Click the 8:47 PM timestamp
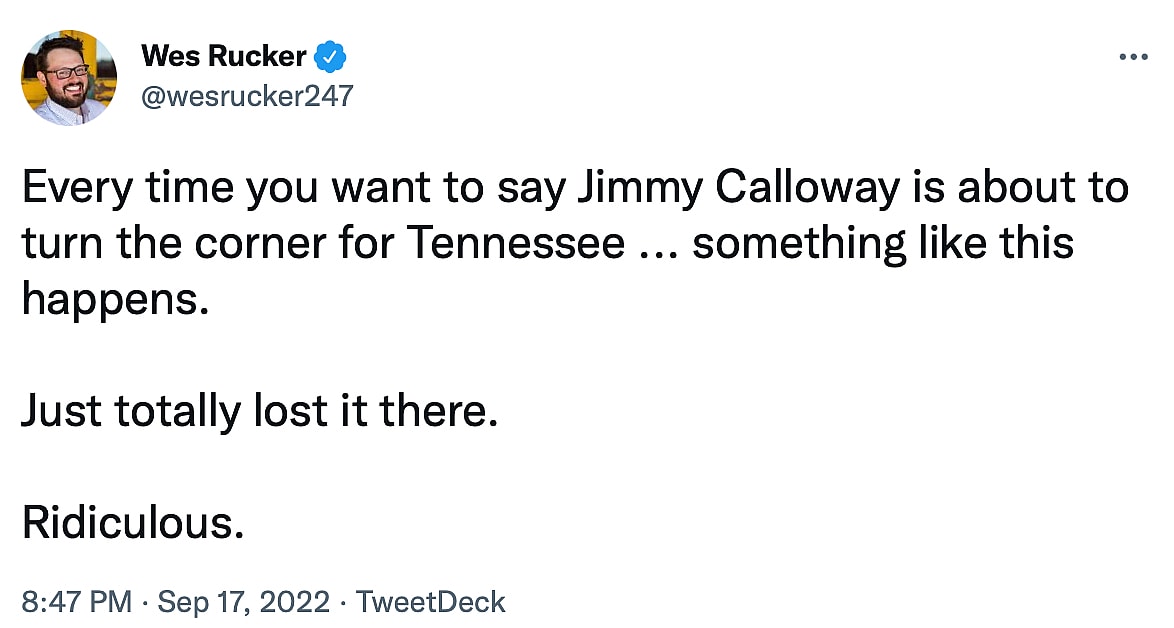 tap(76, 601)
